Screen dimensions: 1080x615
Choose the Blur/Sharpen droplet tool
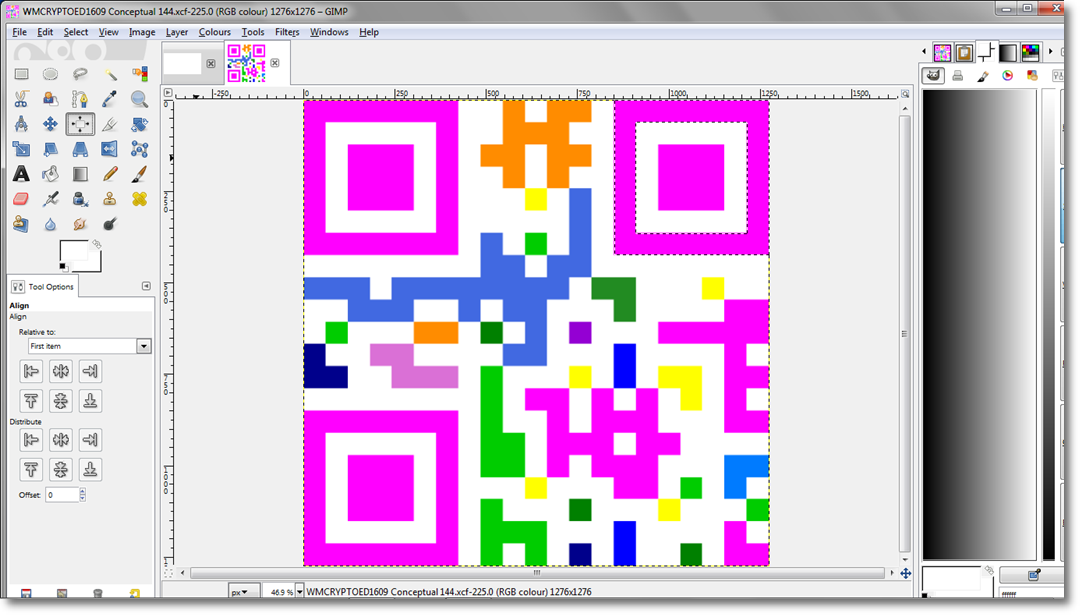[50, 224]
